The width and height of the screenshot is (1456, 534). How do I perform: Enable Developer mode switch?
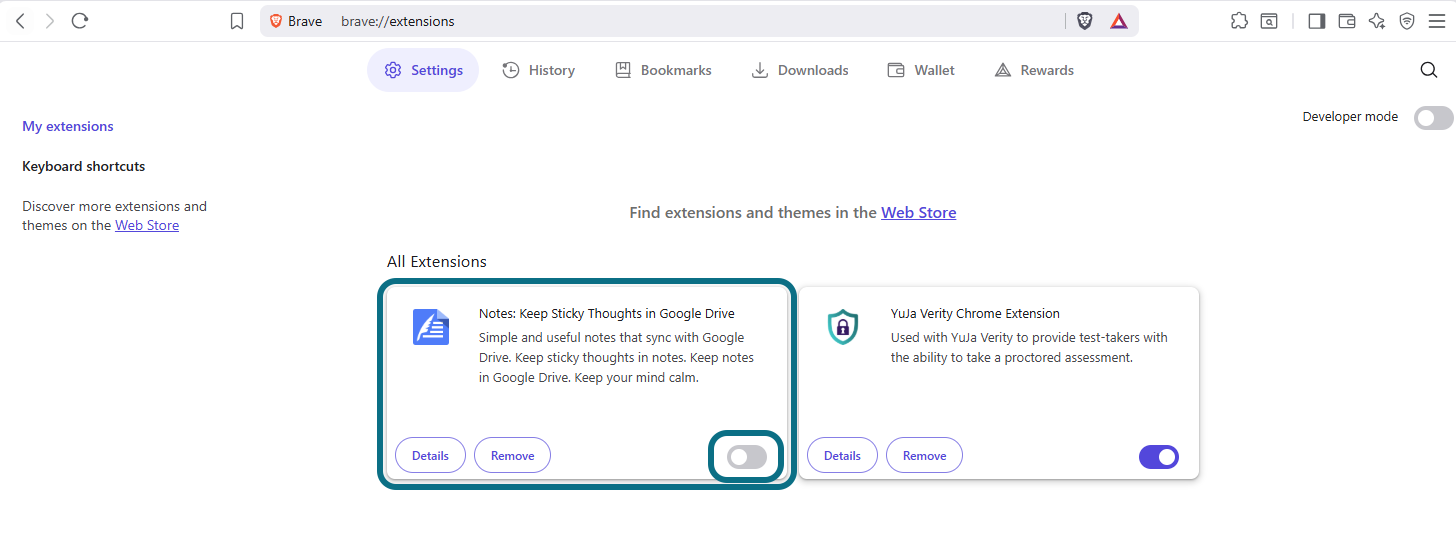[1433, 118]
